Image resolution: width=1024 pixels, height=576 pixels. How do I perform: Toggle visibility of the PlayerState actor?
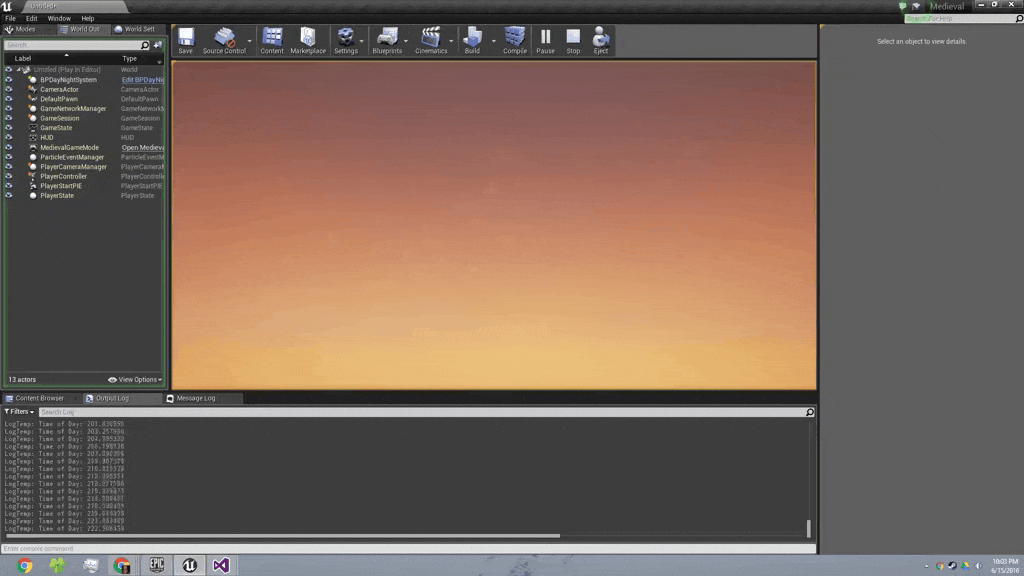click(9, 196)
